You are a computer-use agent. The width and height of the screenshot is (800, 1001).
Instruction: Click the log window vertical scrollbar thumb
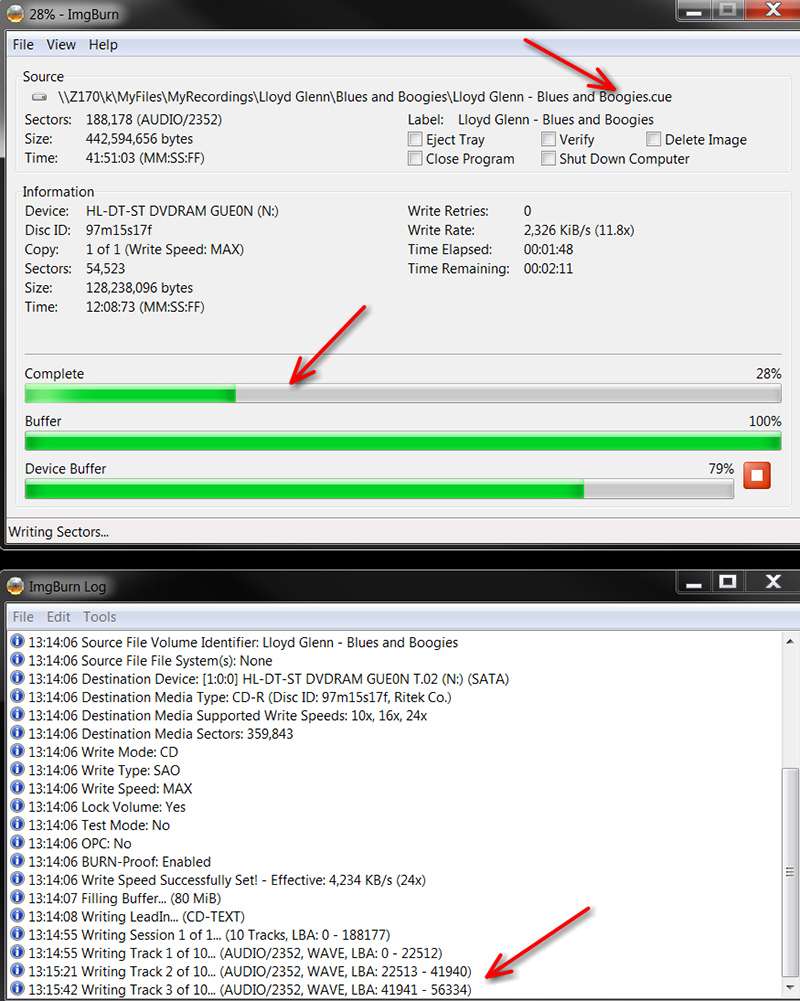pos(790,871)
